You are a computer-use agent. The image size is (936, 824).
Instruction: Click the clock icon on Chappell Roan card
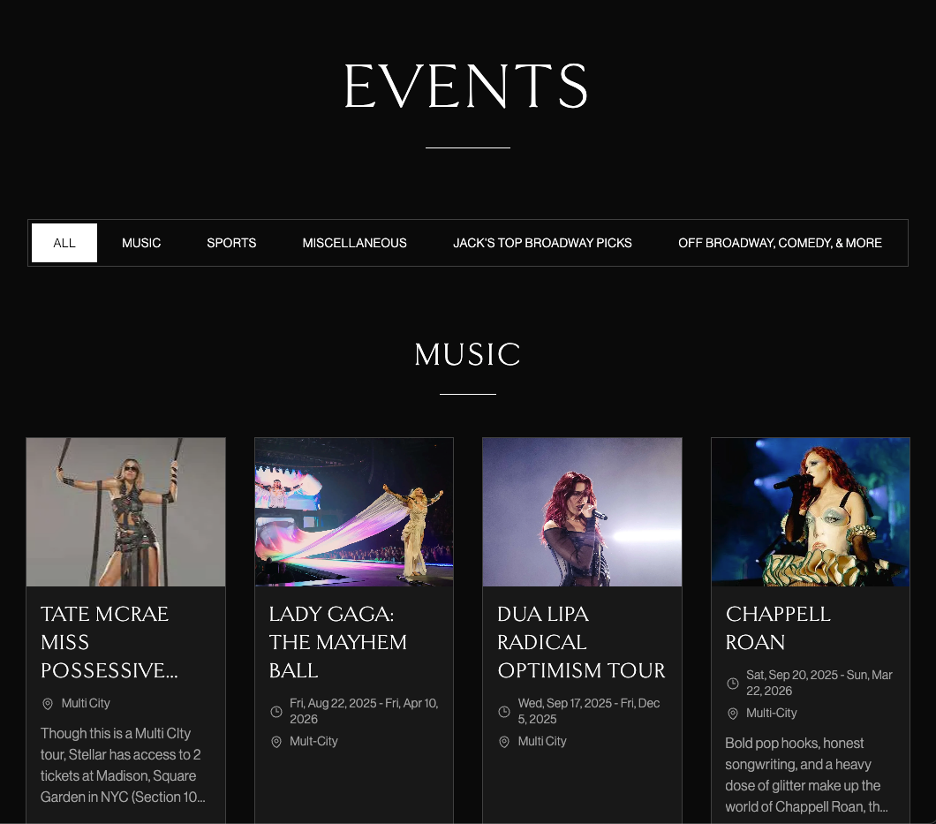pos(733,683)
